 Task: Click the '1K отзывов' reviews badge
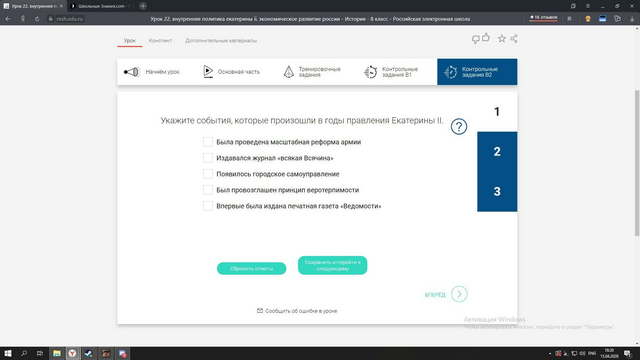coord(543,18)
